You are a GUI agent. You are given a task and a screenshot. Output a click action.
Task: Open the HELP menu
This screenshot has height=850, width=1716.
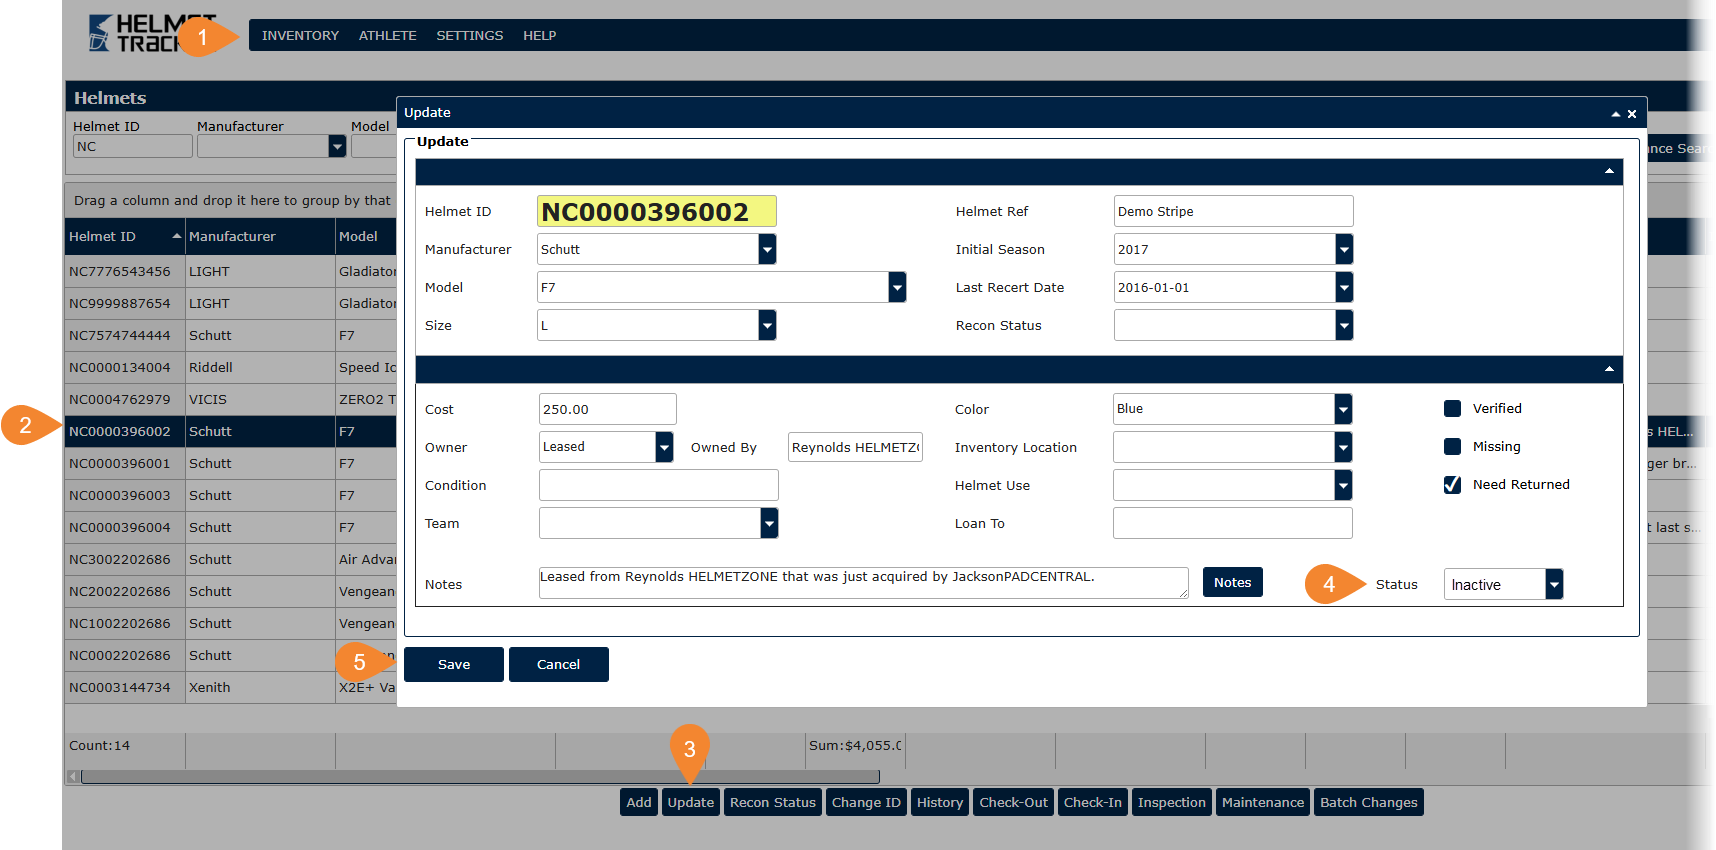coord(539,35)
